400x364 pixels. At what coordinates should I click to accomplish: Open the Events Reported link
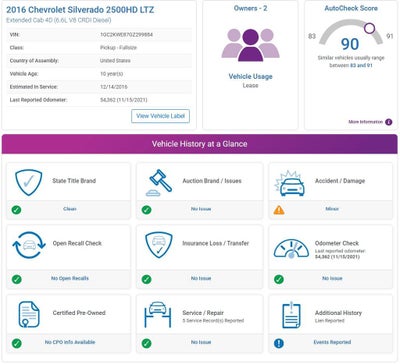point(332,342)
